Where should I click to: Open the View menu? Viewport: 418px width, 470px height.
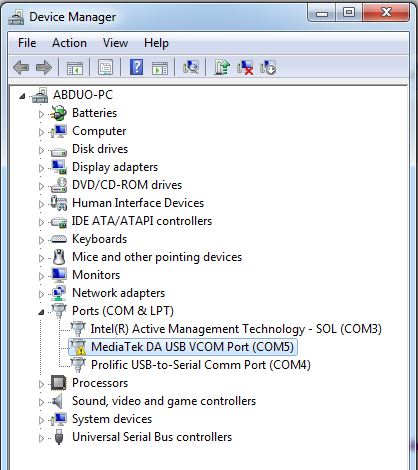click(x=115, y=43)
